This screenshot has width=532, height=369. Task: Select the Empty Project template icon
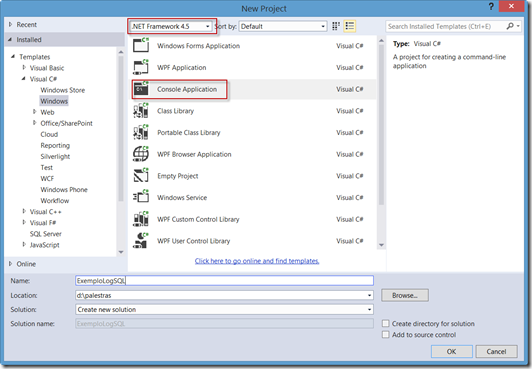(141, 176)
